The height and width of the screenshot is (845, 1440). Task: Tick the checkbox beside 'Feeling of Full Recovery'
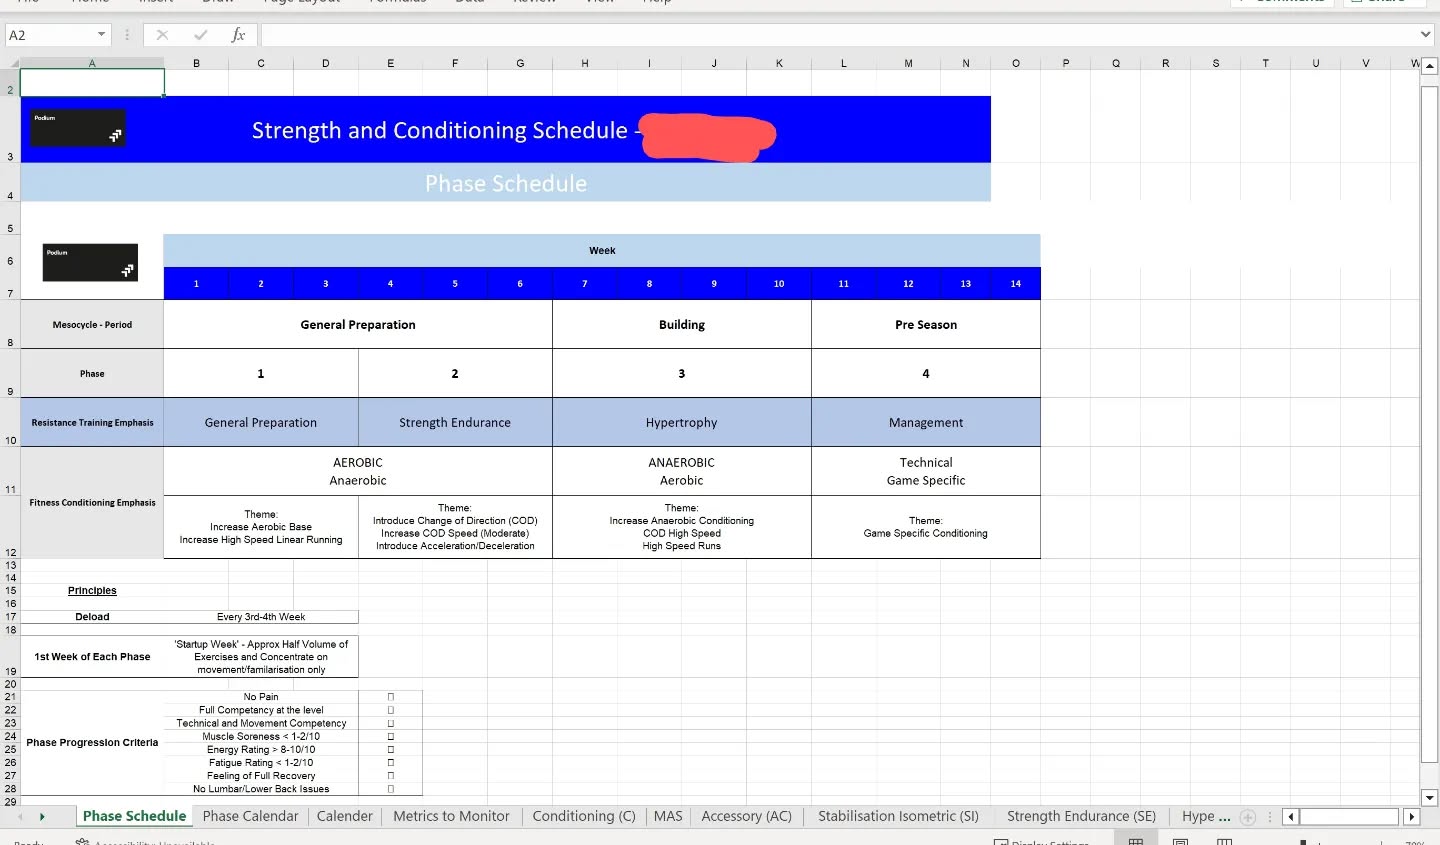390,775
